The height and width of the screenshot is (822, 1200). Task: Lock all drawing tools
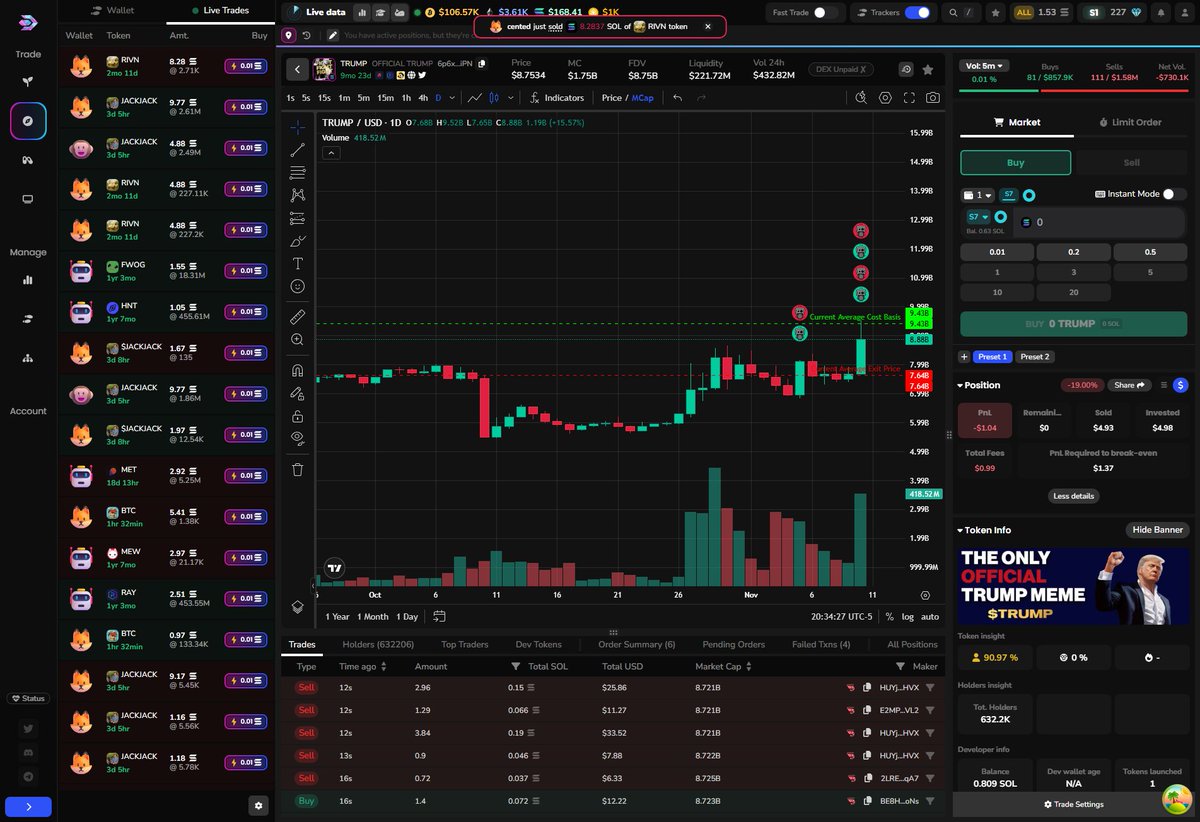coord(297,416)
